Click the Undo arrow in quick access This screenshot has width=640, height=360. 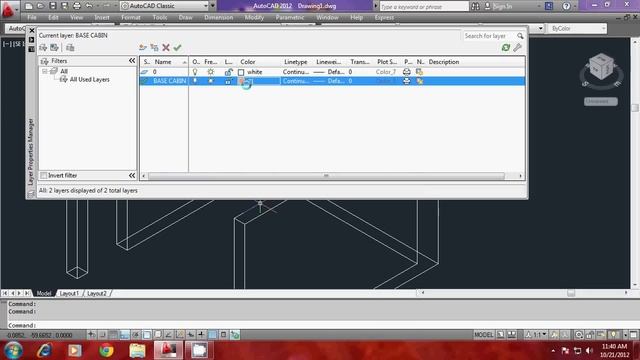click(x=89, y=6)
